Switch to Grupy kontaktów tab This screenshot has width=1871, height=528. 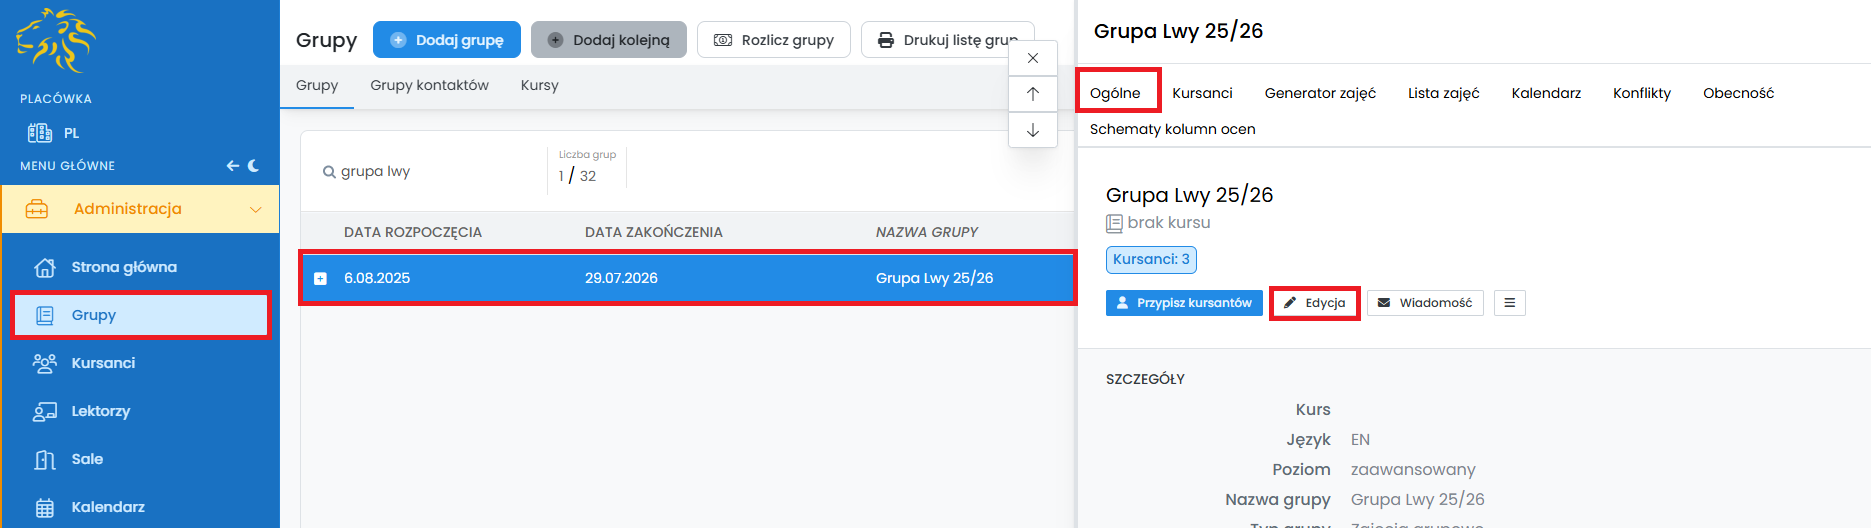429,85
